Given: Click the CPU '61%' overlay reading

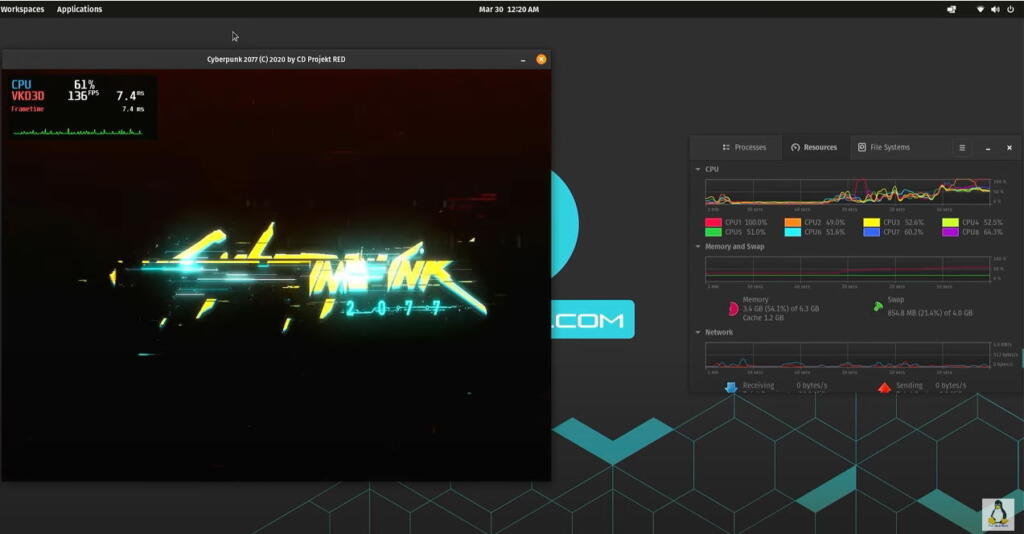Looking at the screenshot, I should pos(84,85).
